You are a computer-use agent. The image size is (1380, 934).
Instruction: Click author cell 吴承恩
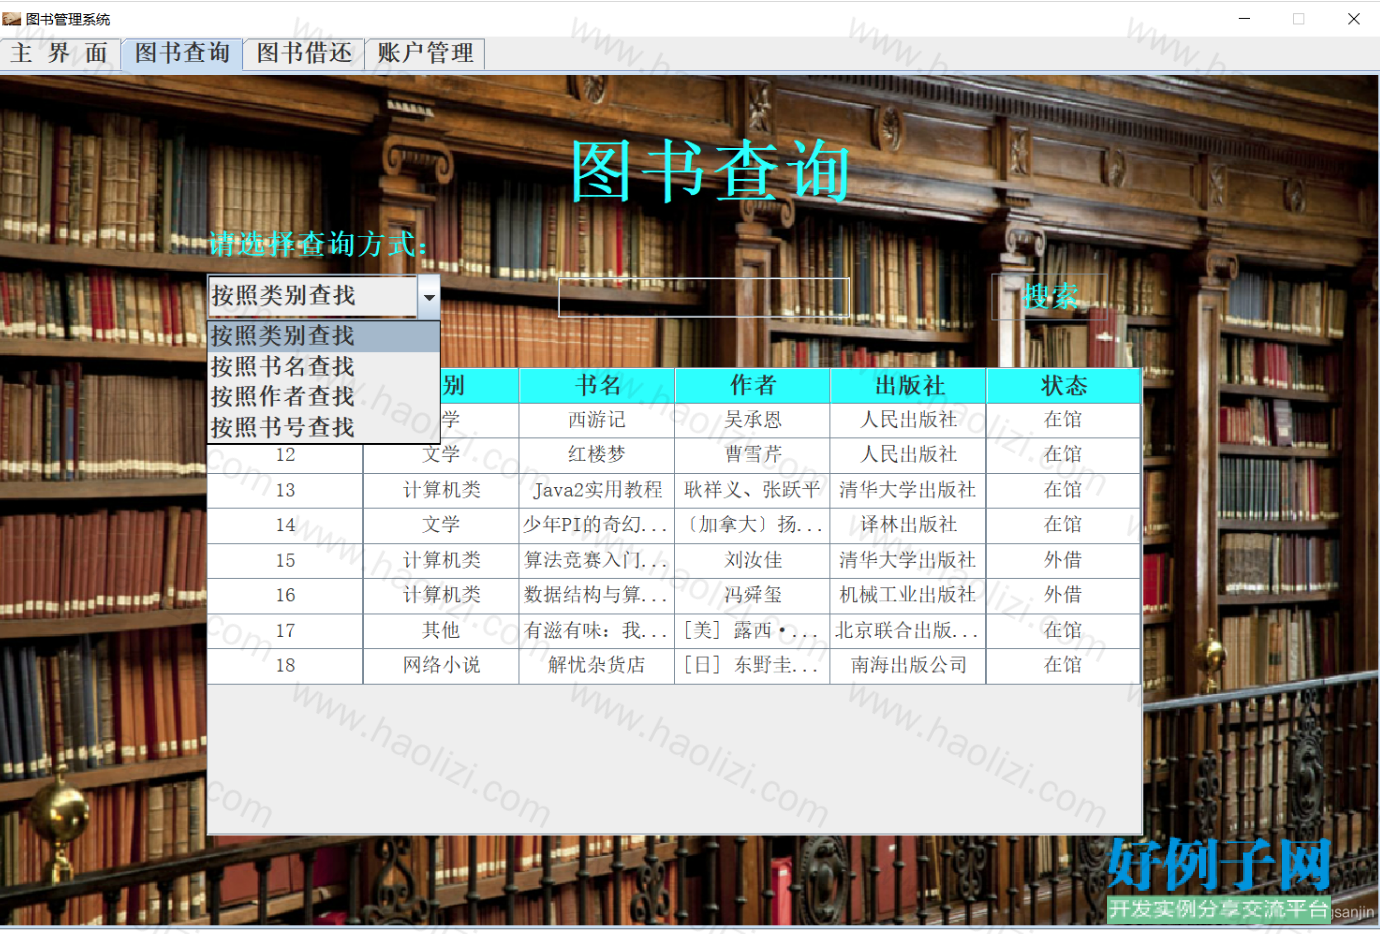tap(753, 420)
